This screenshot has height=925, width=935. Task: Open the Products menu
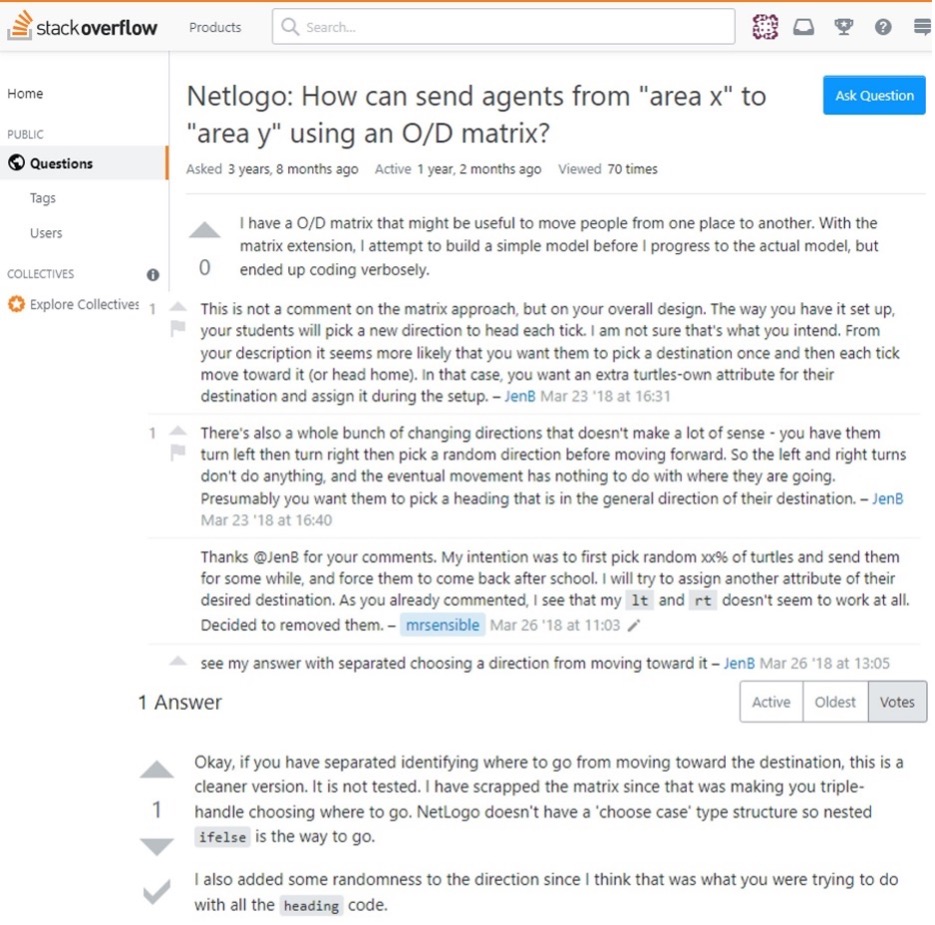(x=215, y=27)
